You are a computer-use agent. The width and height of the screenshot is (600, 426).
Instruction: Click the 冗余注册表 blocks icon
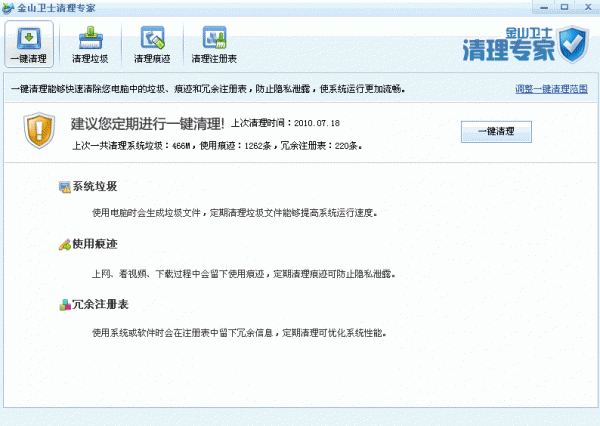tap(65, 305)
